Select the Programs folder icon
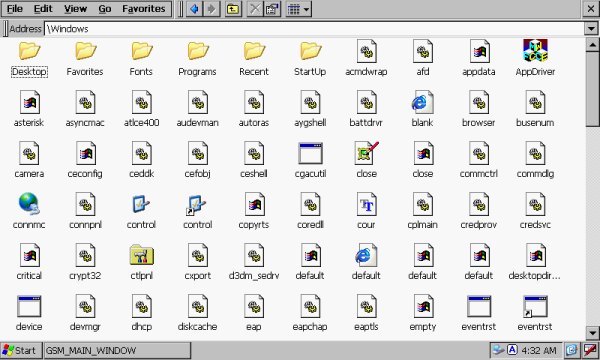The image size is (600, 360). tap(198, 50)
